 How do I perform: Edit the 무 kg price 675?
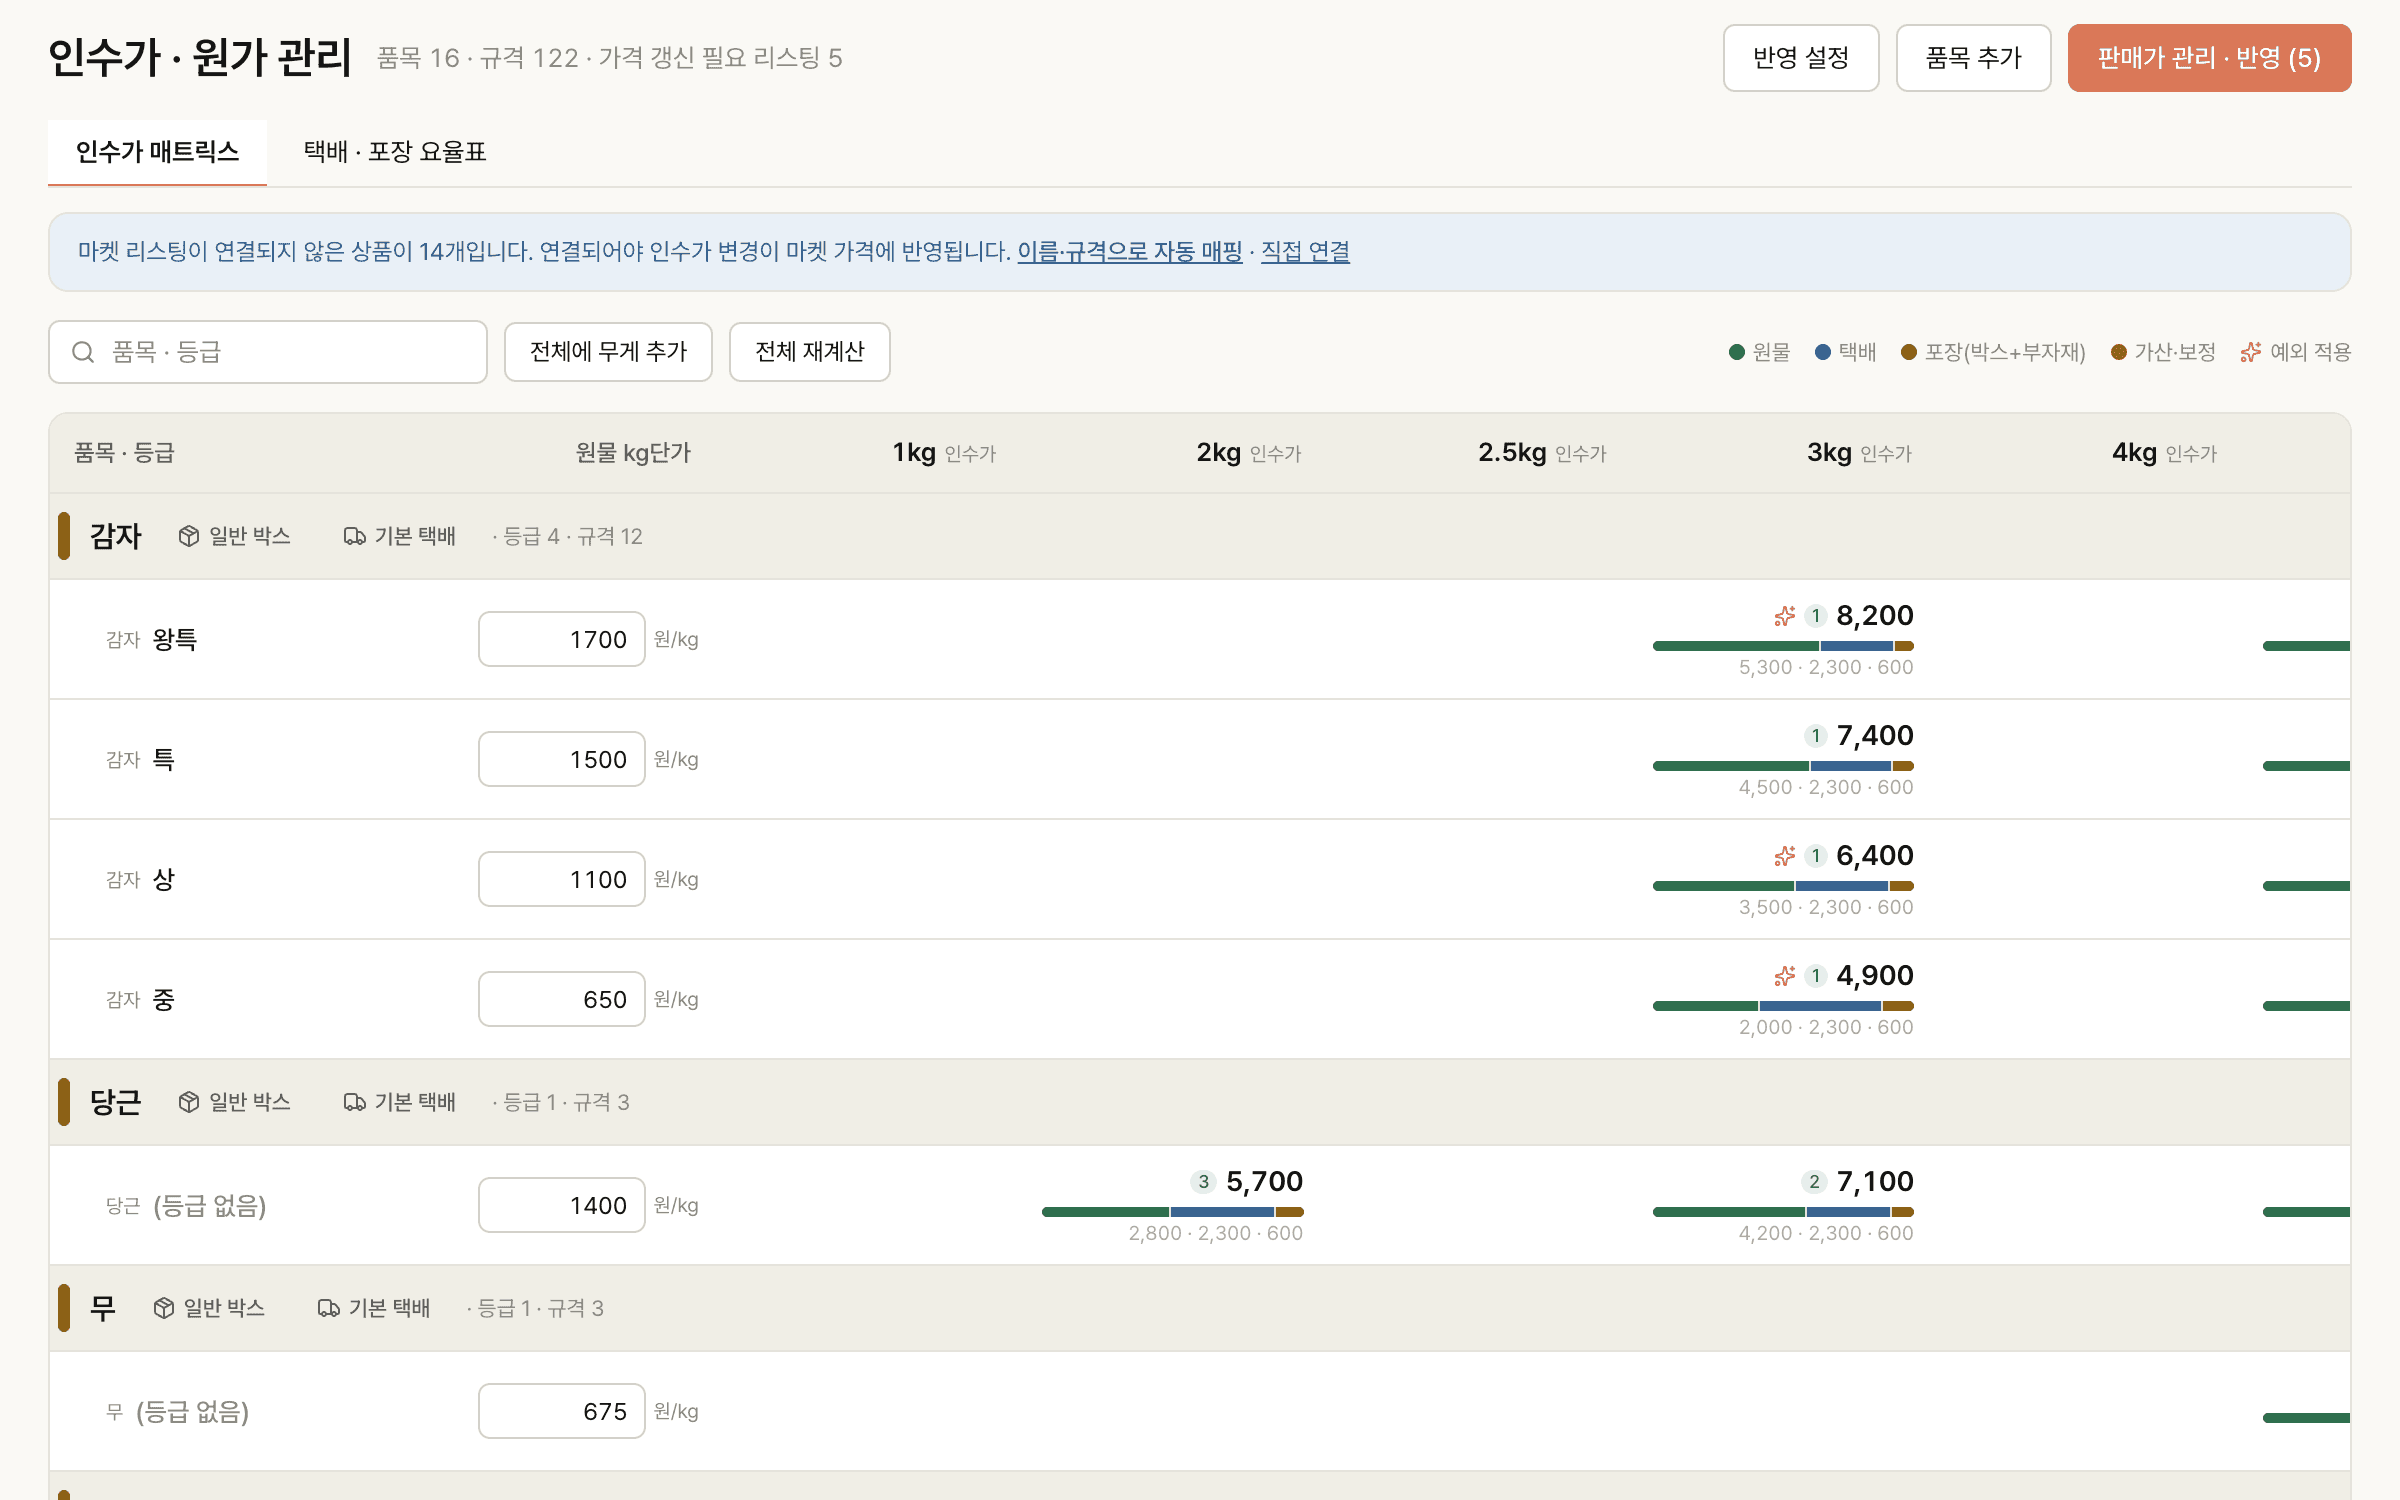[562, 1411]
